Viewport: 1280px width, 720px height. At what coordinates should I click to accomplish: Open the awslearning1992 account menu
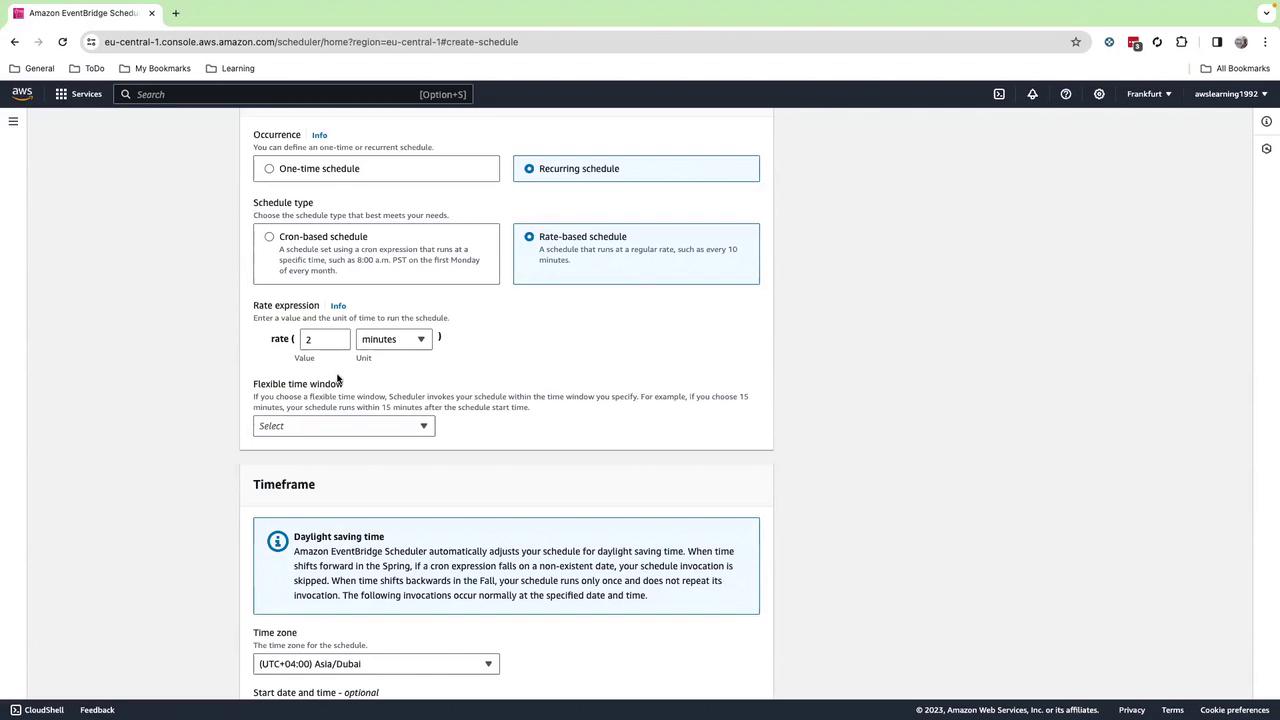point(1231,94)
